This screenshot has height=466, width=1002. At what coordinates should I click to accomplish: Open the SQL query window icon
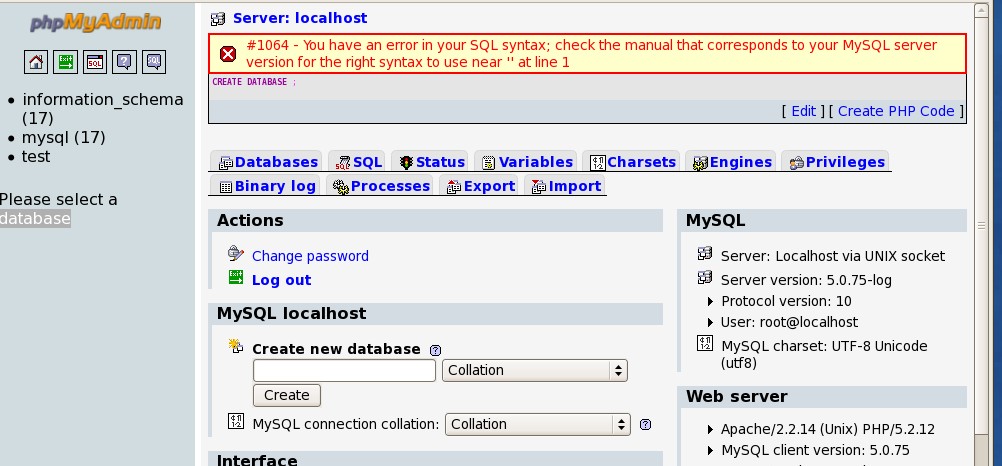94,62
